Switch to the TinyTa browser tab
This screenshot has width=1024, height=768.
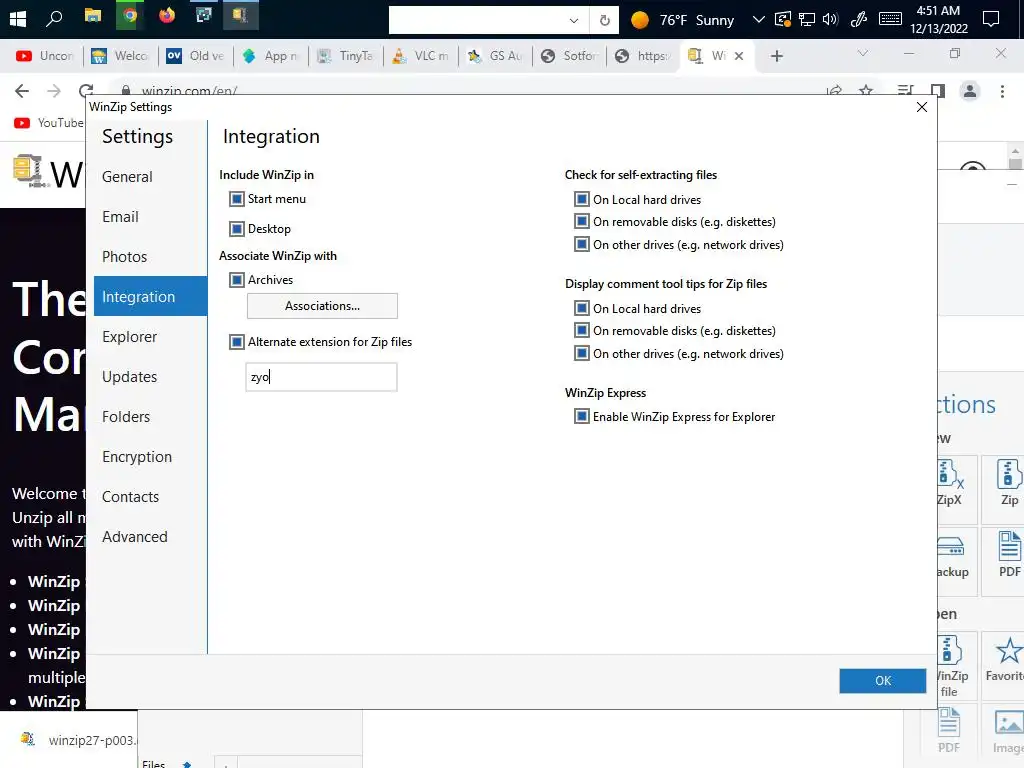[x=345, y=56]
